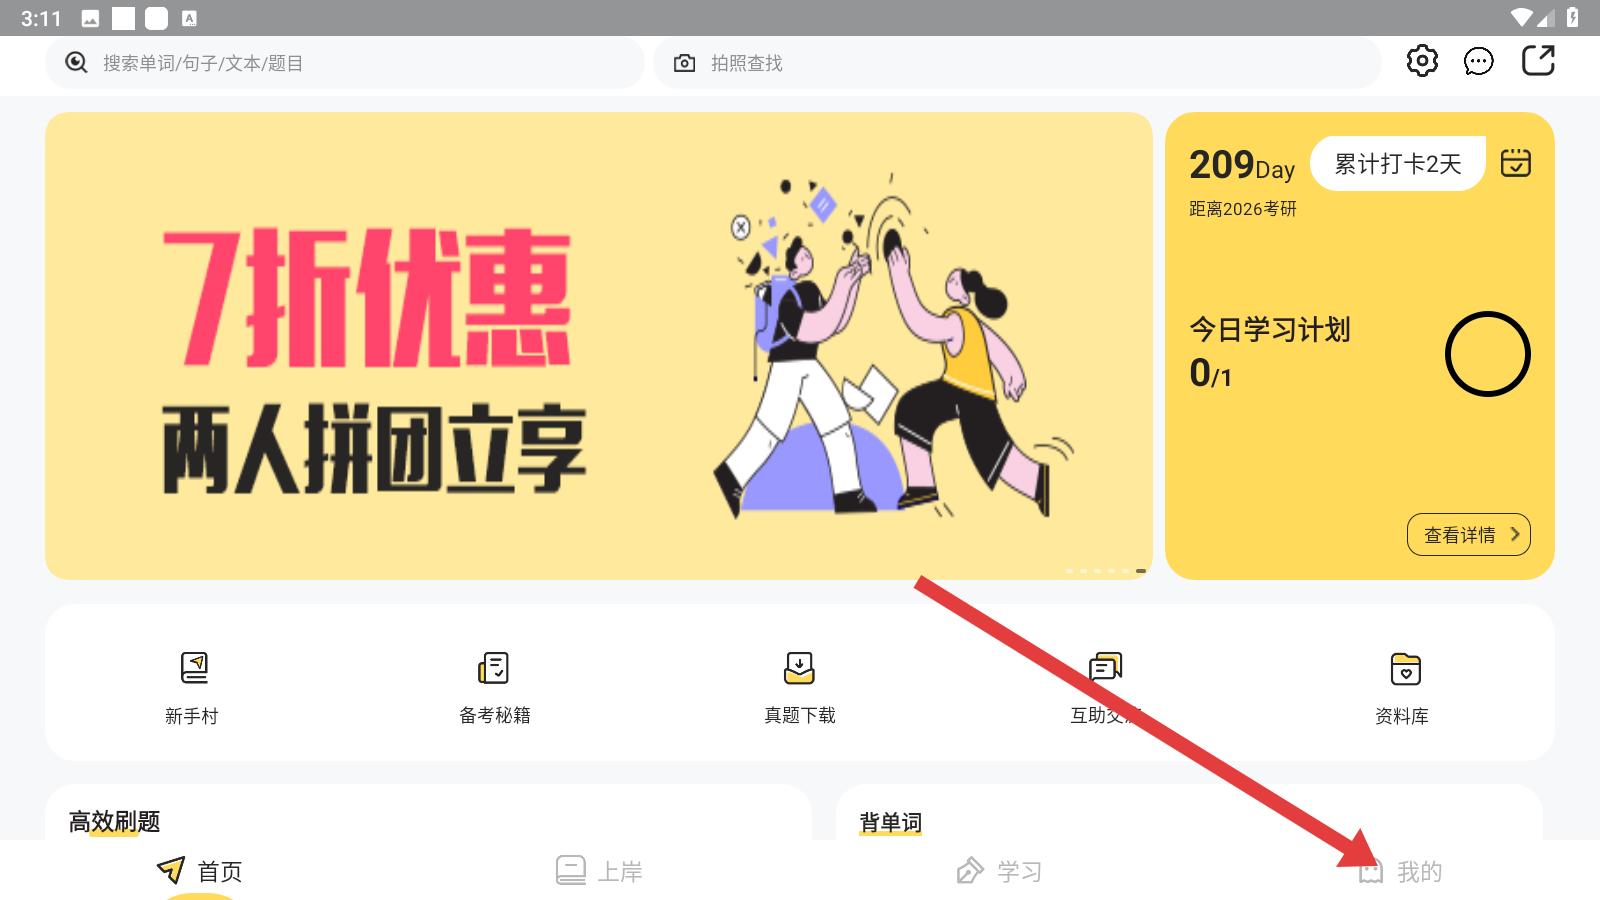Tap the share icon at top right
Screen dimensions: 1600x900
(1538, 61)
